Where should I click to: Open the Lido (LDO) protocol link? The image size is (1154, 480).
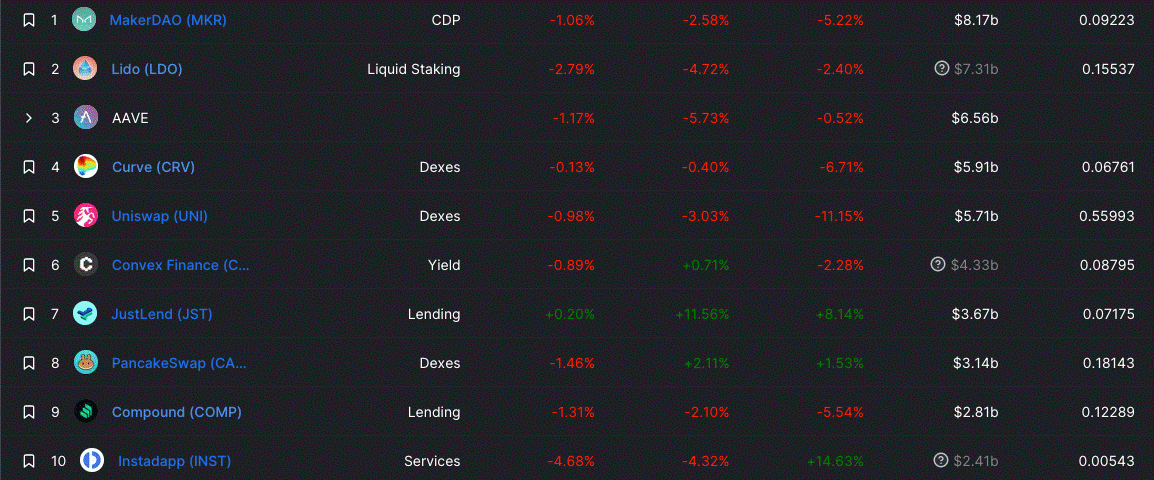click(x=147, y=69)
